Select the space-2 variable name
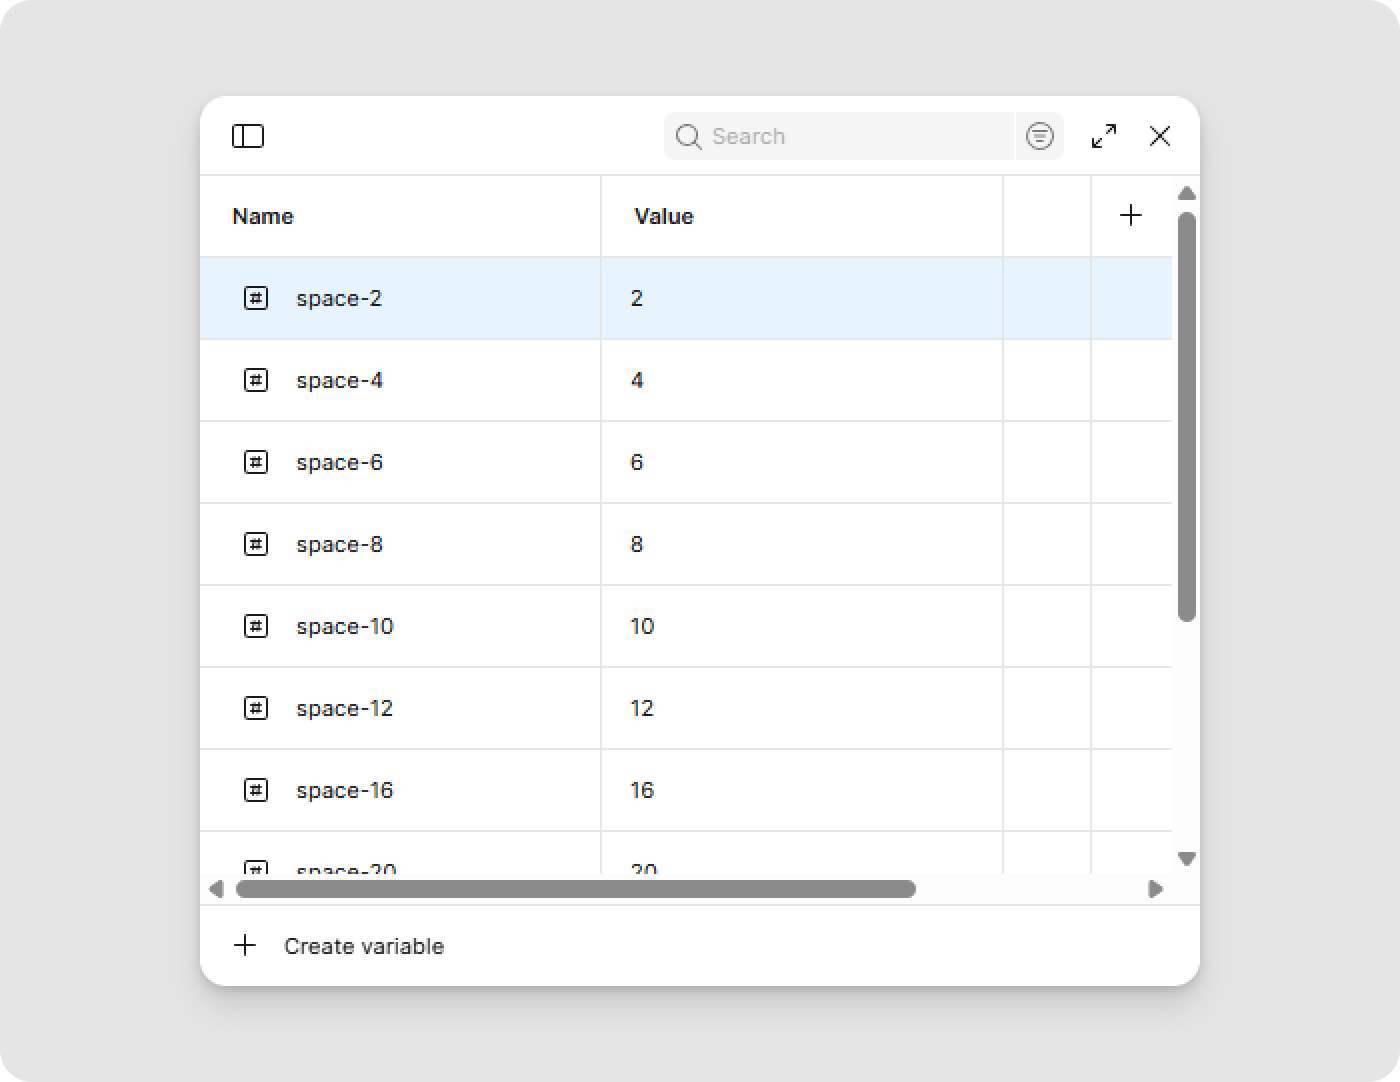Viewport: 1400px width, 1082px height. (339, 298)
